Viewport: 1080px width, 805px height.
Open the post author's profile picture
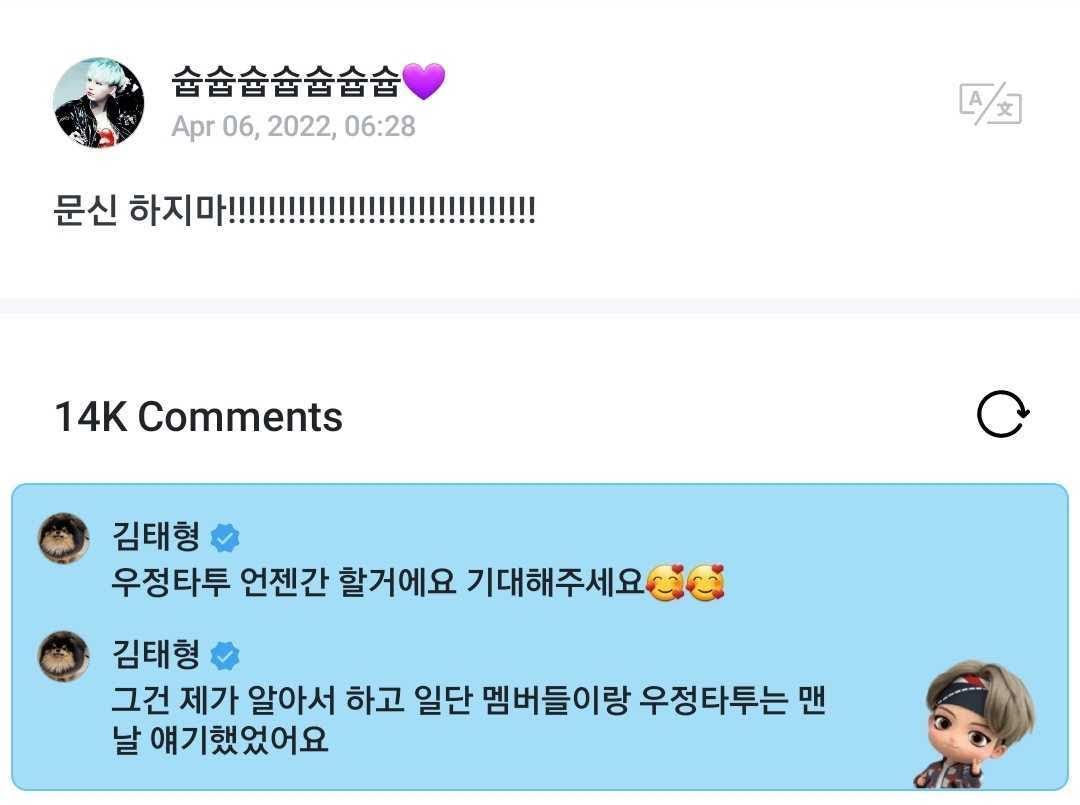pyautogui.click(x=98, y=103)
